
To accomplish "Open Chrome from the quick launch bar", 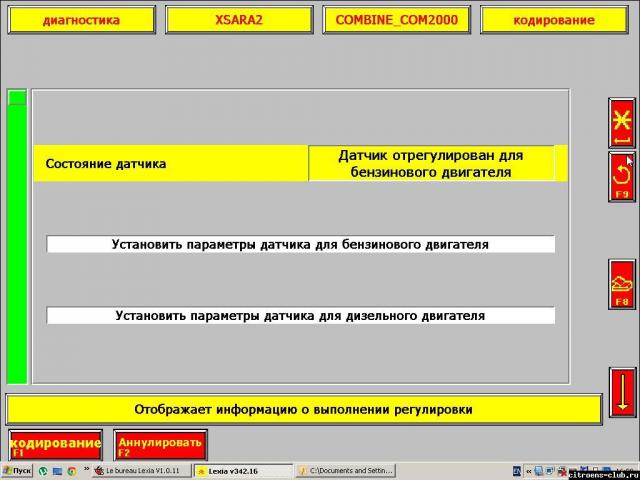I will point(72,471).
